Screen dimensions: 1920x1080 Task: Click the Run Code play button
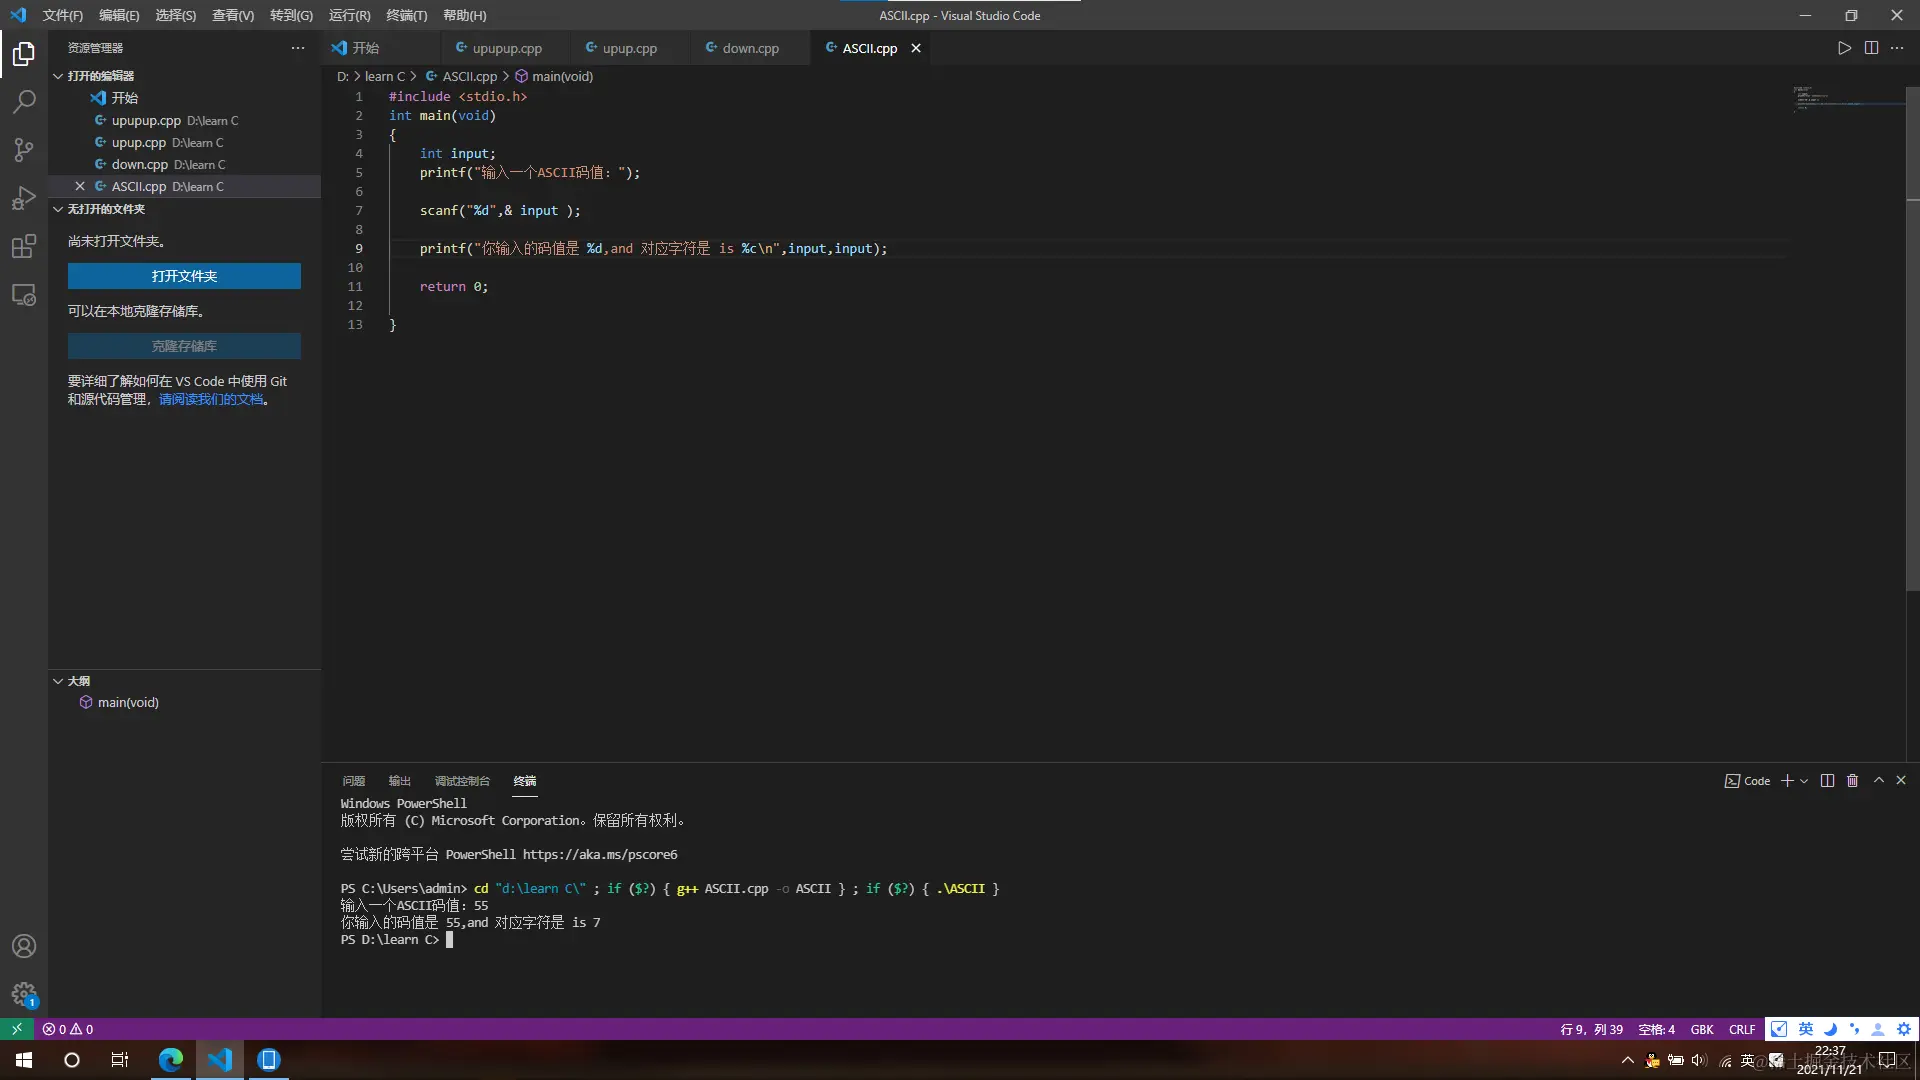(x=1844, y=48)
